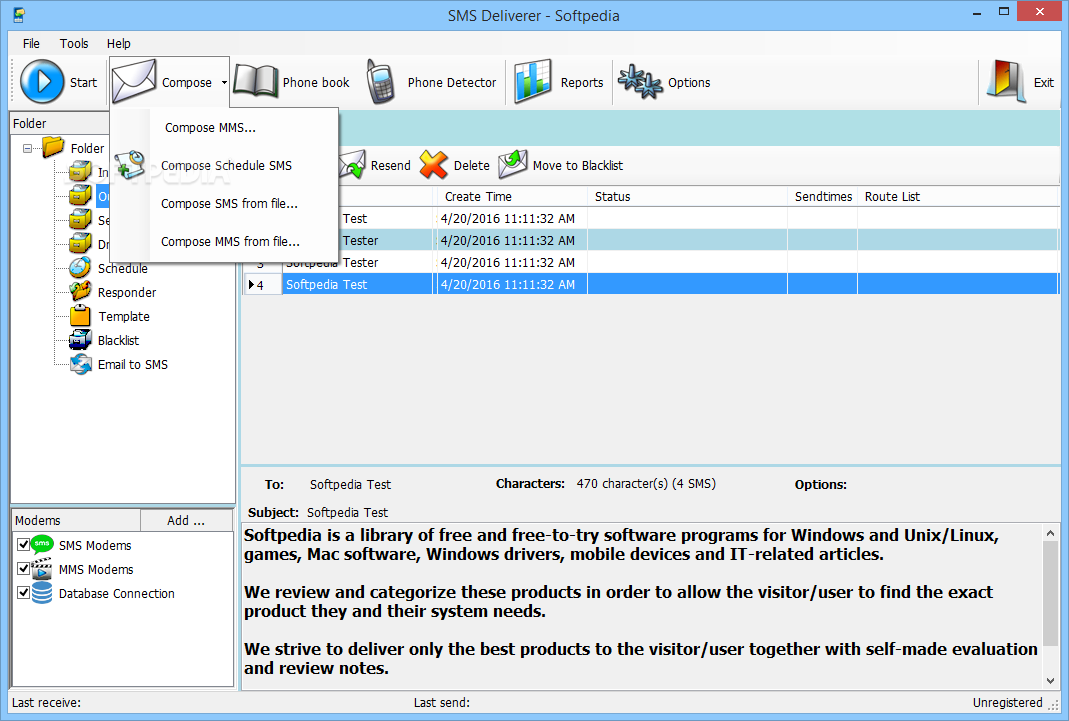Open the Email to SMS icon
This screenshot has height=721, width=1069.
(80, 364)
